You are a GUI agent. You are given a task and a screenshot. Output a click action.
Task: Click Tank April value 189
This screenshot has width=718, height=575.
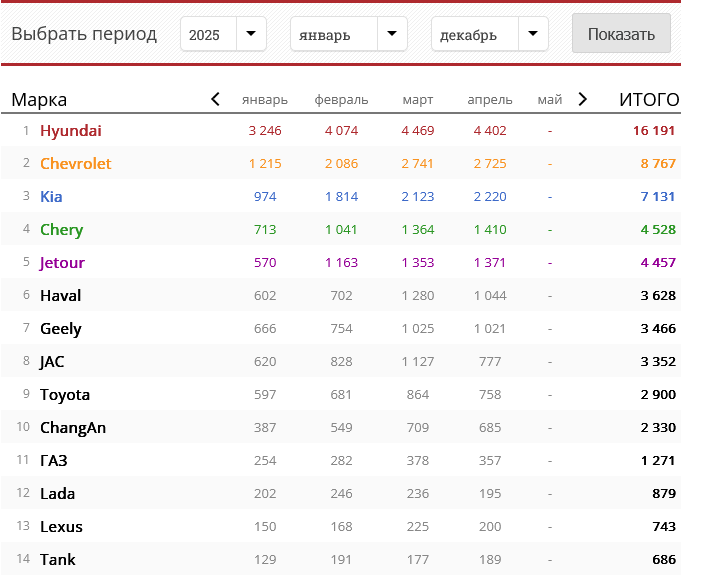tap(490, 559)
